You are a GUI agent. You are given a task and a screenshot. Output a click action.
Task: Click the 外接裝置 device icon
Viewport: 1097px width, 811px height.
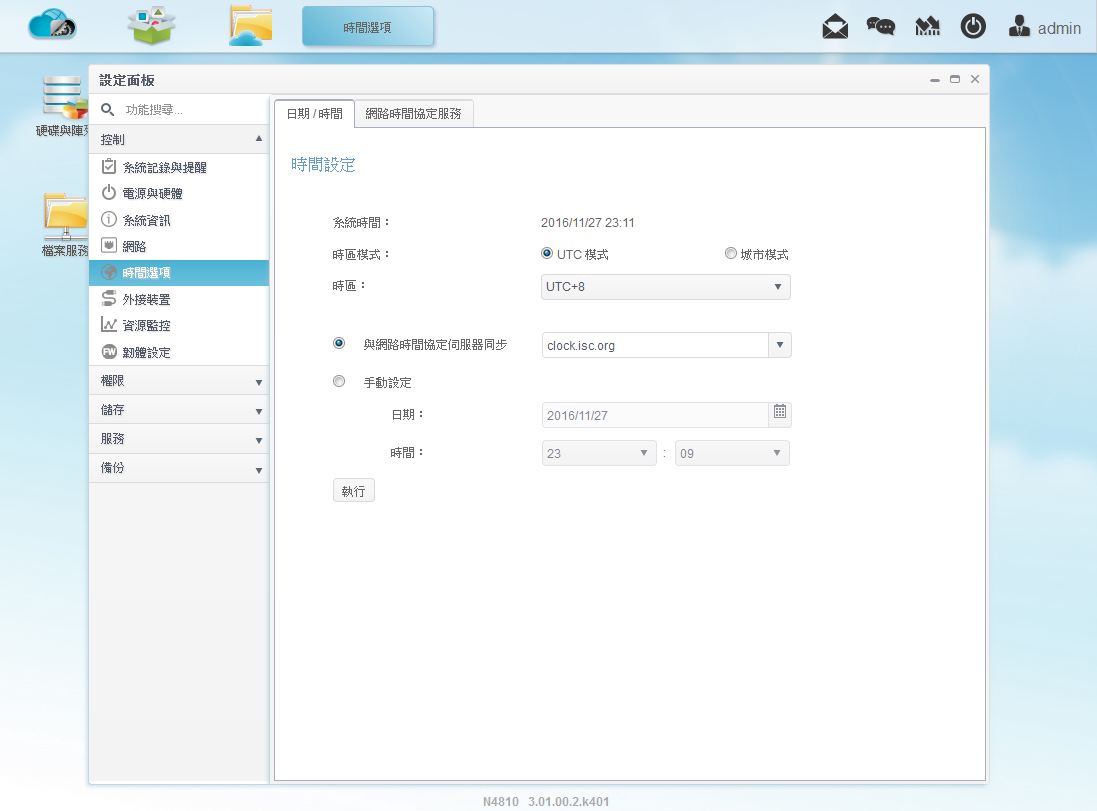108,299
